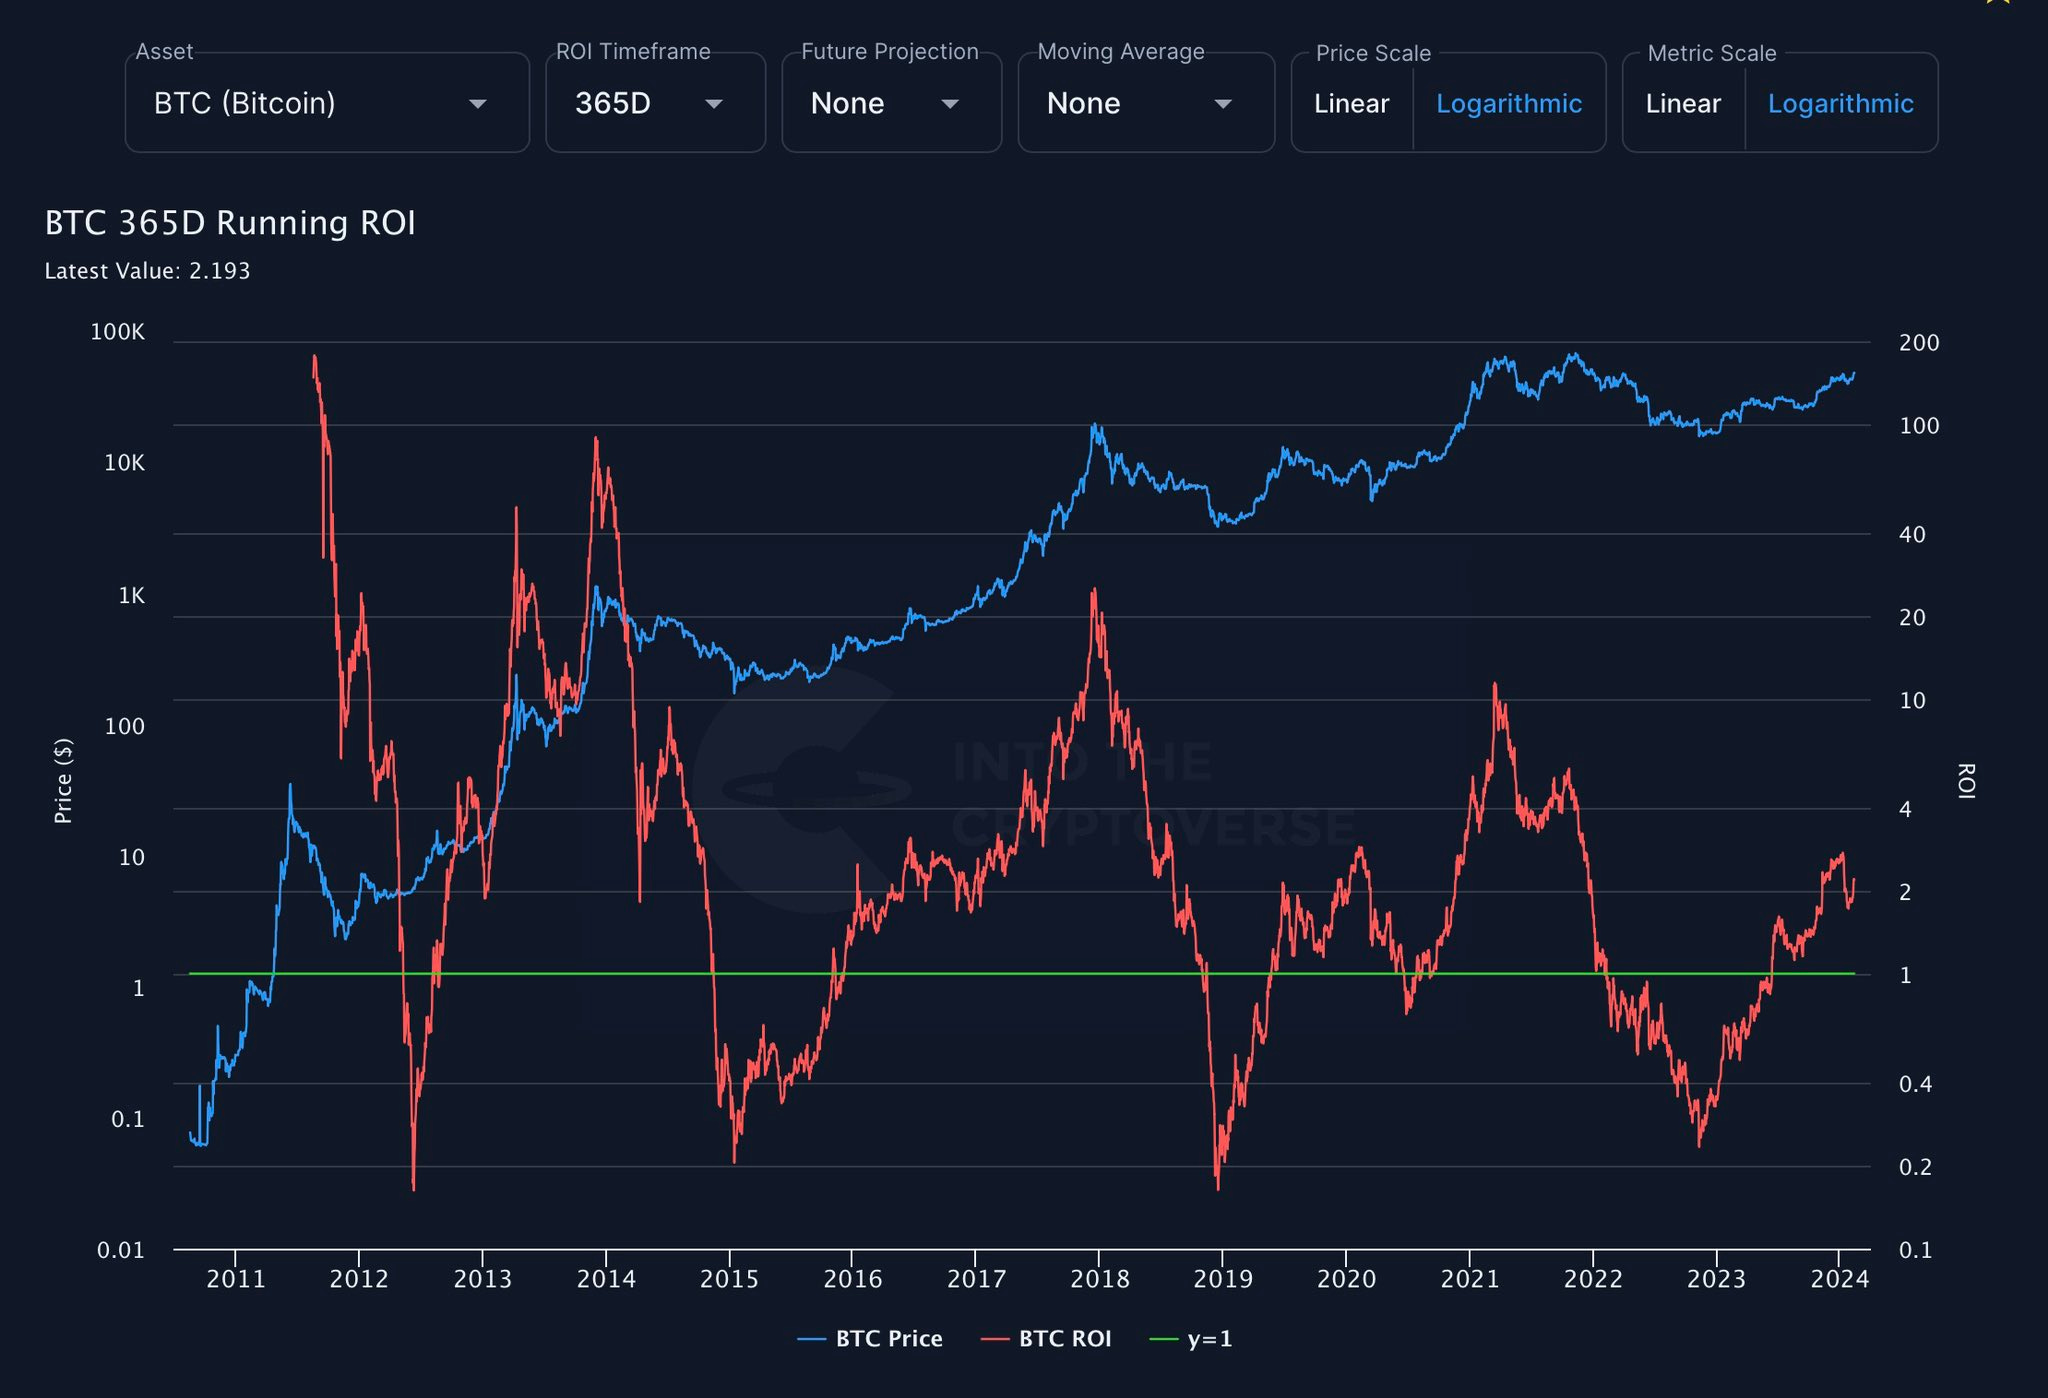This screenshot has width=2048, height=1398.
Task: Click the green y=1 legend line
Action: [x=1164, y=1339]
